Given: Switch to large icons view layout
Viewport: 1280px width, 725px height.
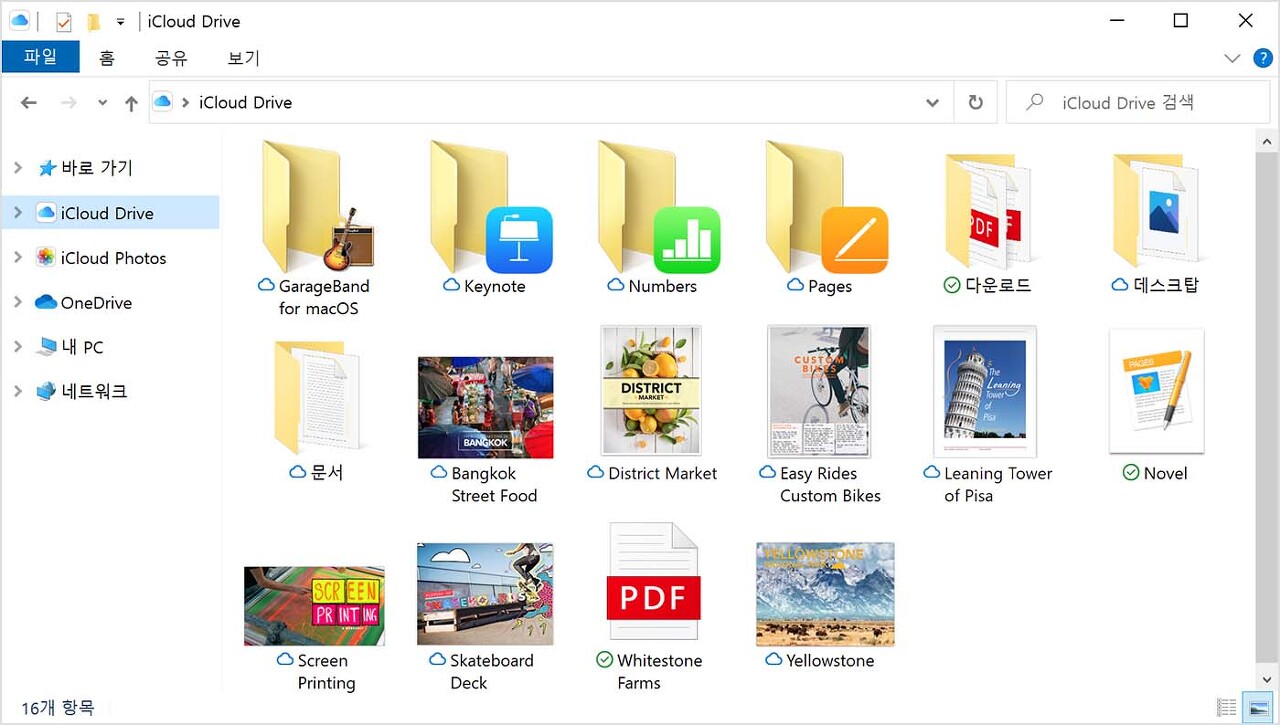Looking at the screenshot, I should click(1256, 707).
